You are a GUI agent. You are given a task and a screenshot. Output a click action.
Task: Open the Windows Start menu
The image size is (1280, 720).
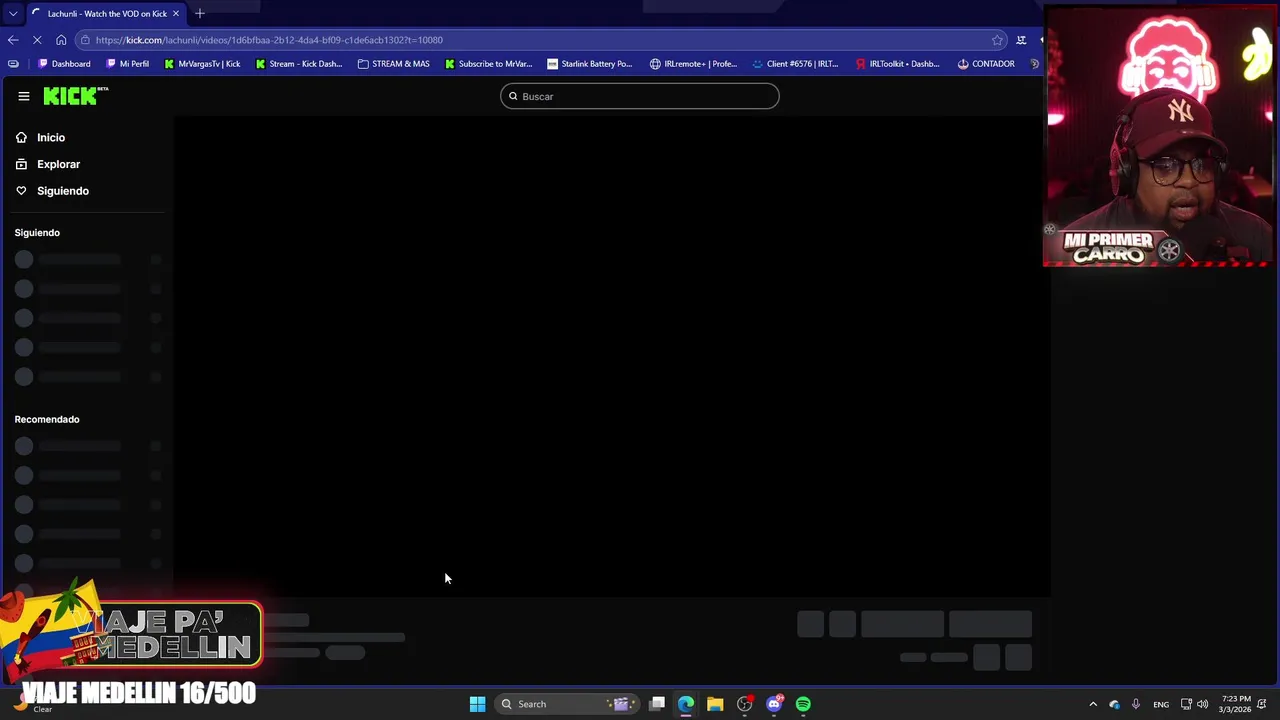point(477,704)
